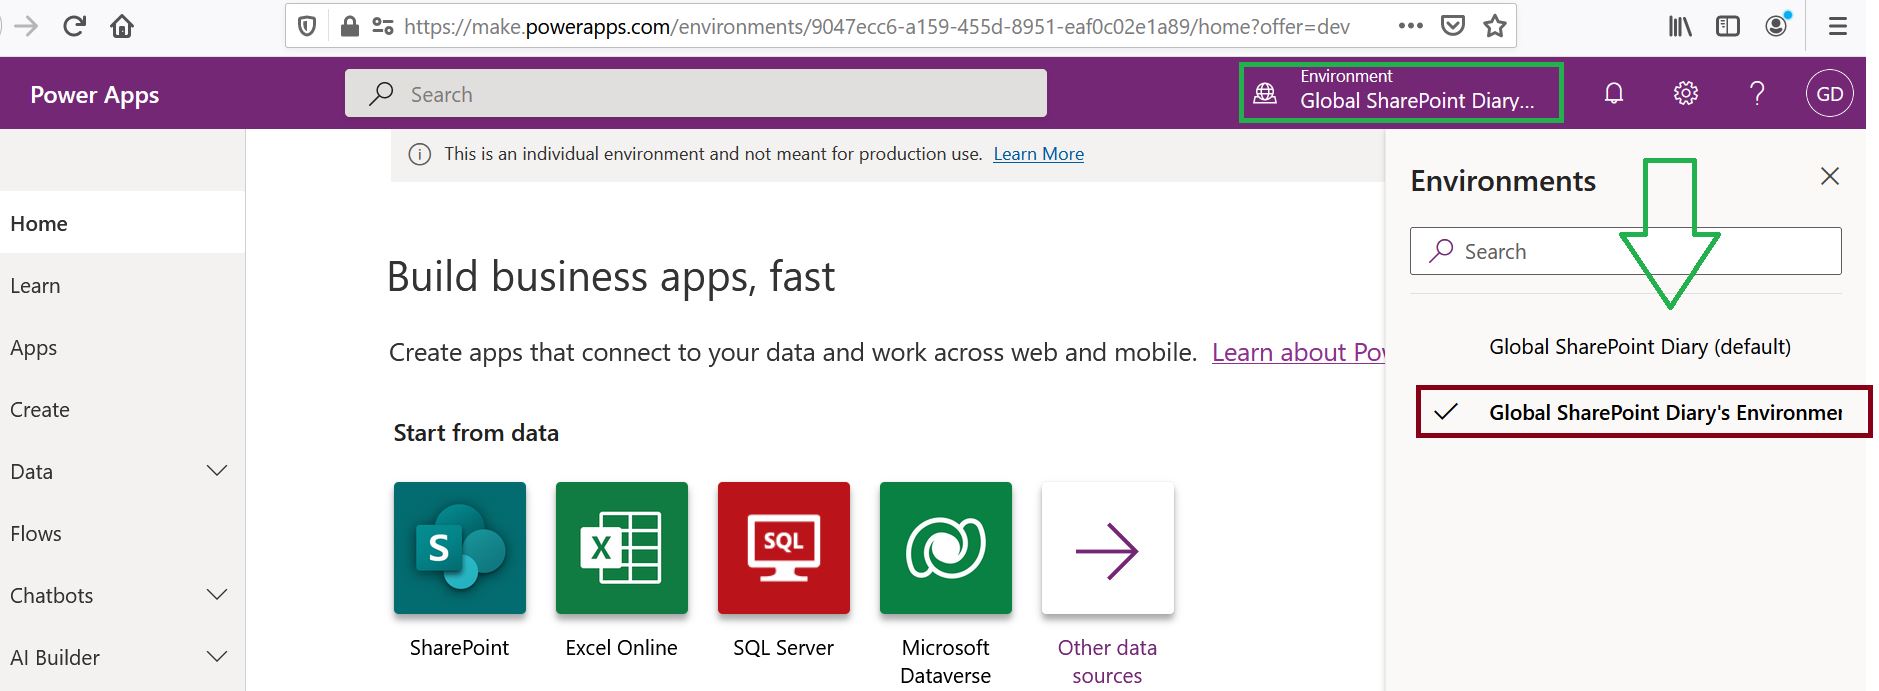The image size is (1879, 691).
Task: Expand the AI Builder menu chevron
Action: click(x=217, y=657)
